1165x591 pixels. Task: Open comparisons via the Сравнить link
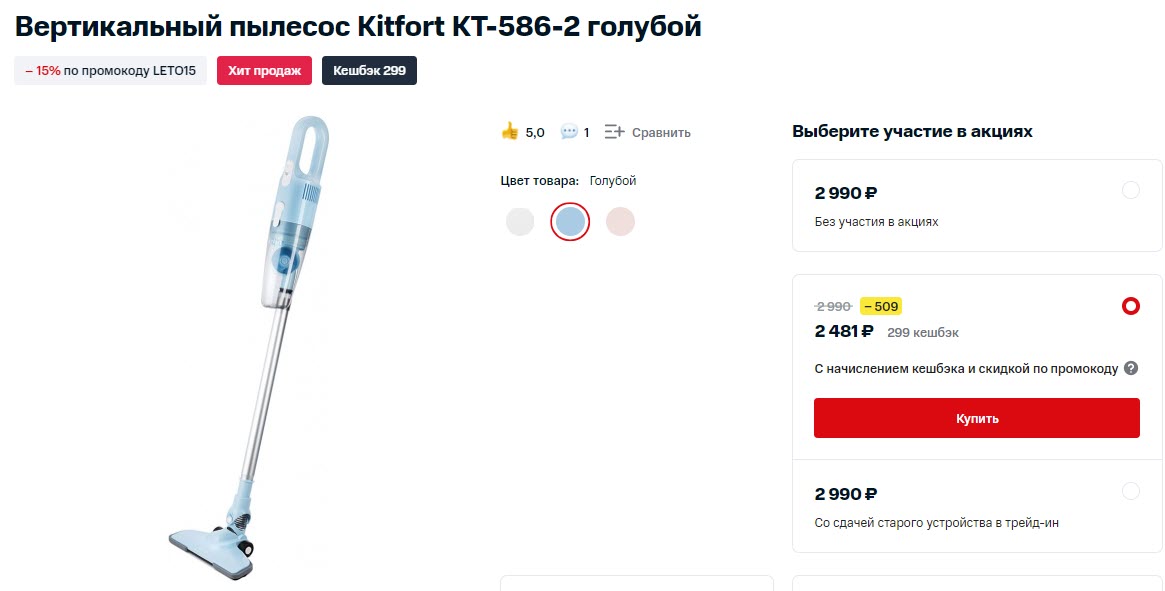(x=661, y=131)
